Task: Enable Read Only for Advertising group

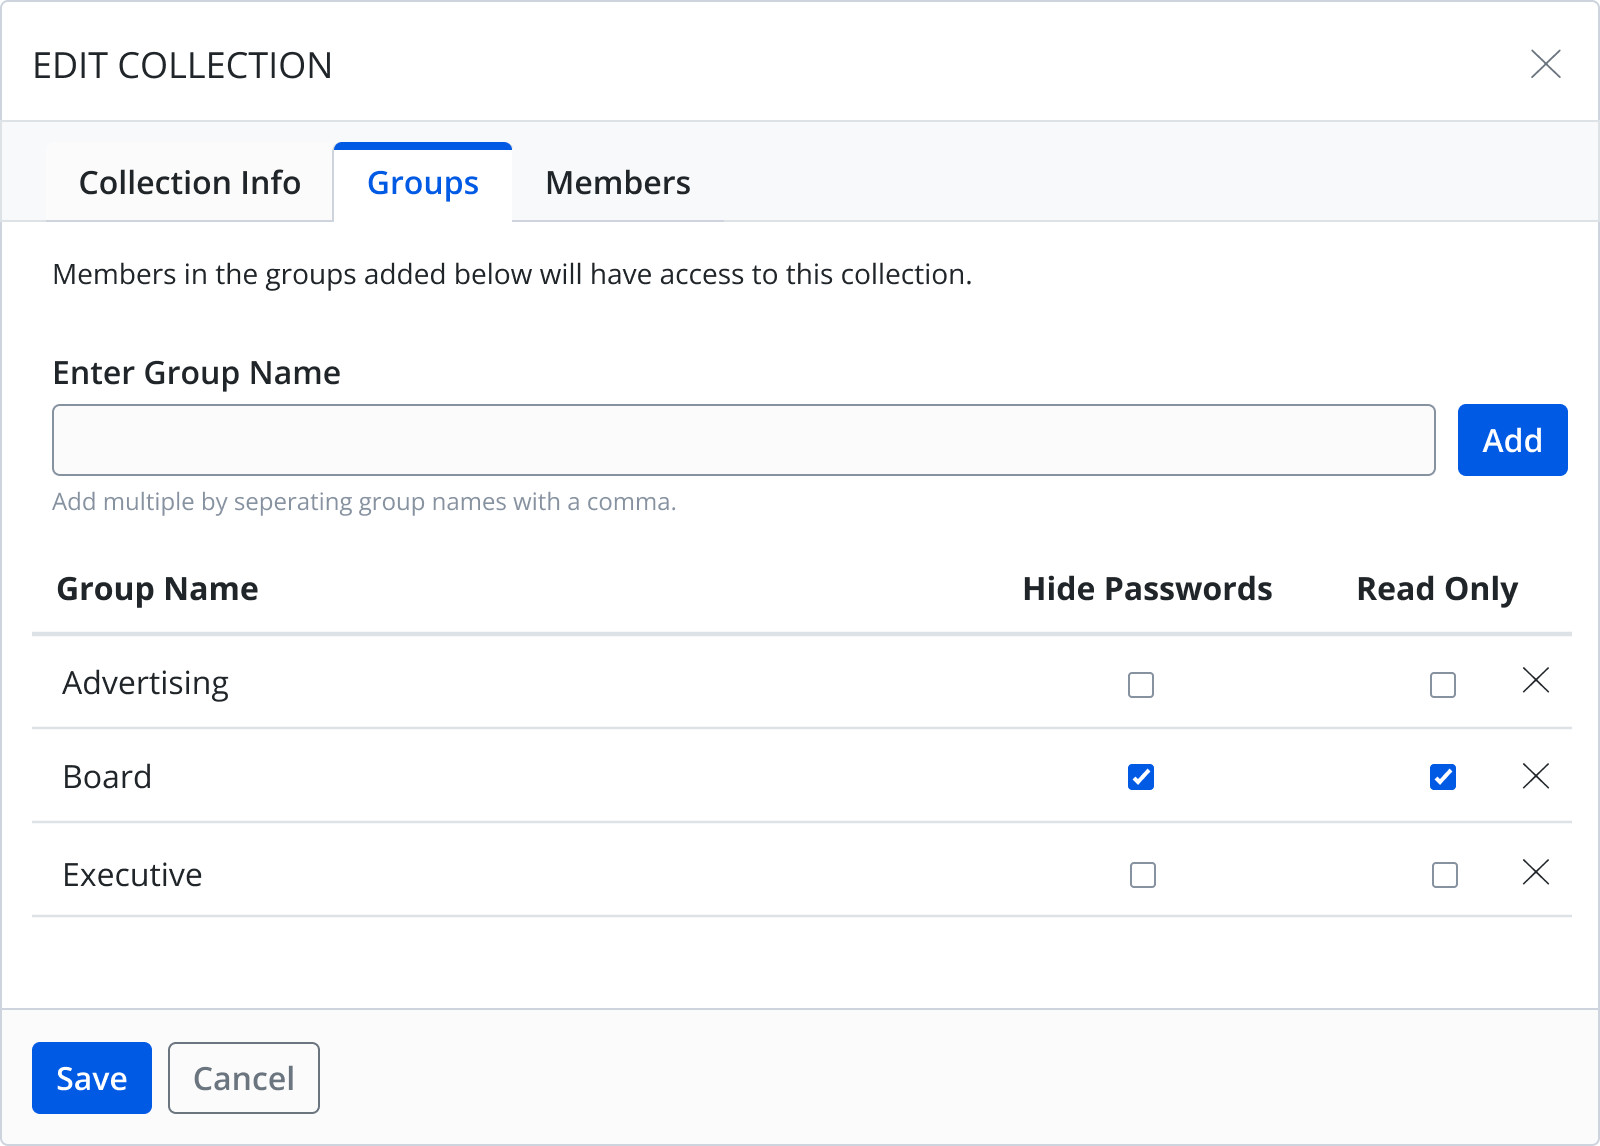Action: [x=1442, y=685]
